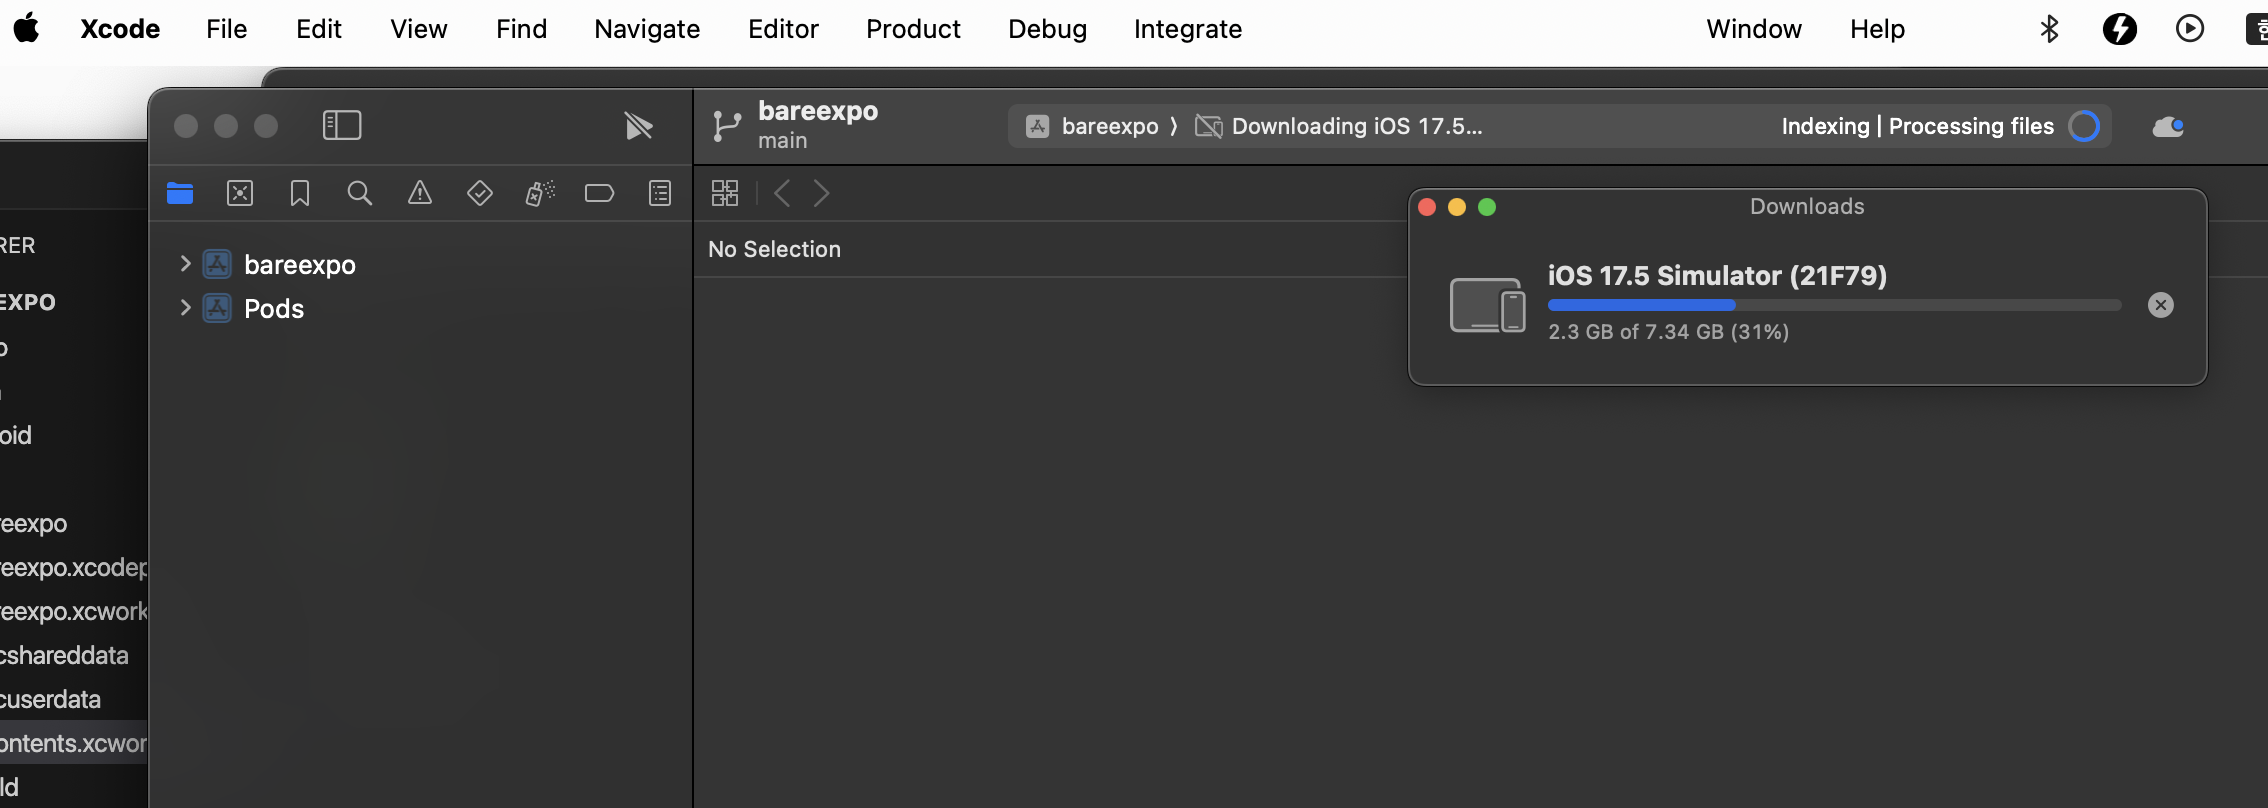2268x808 pixels.
Task: Open the View menu
Action: pyautogui.click(x=418, y=29)
